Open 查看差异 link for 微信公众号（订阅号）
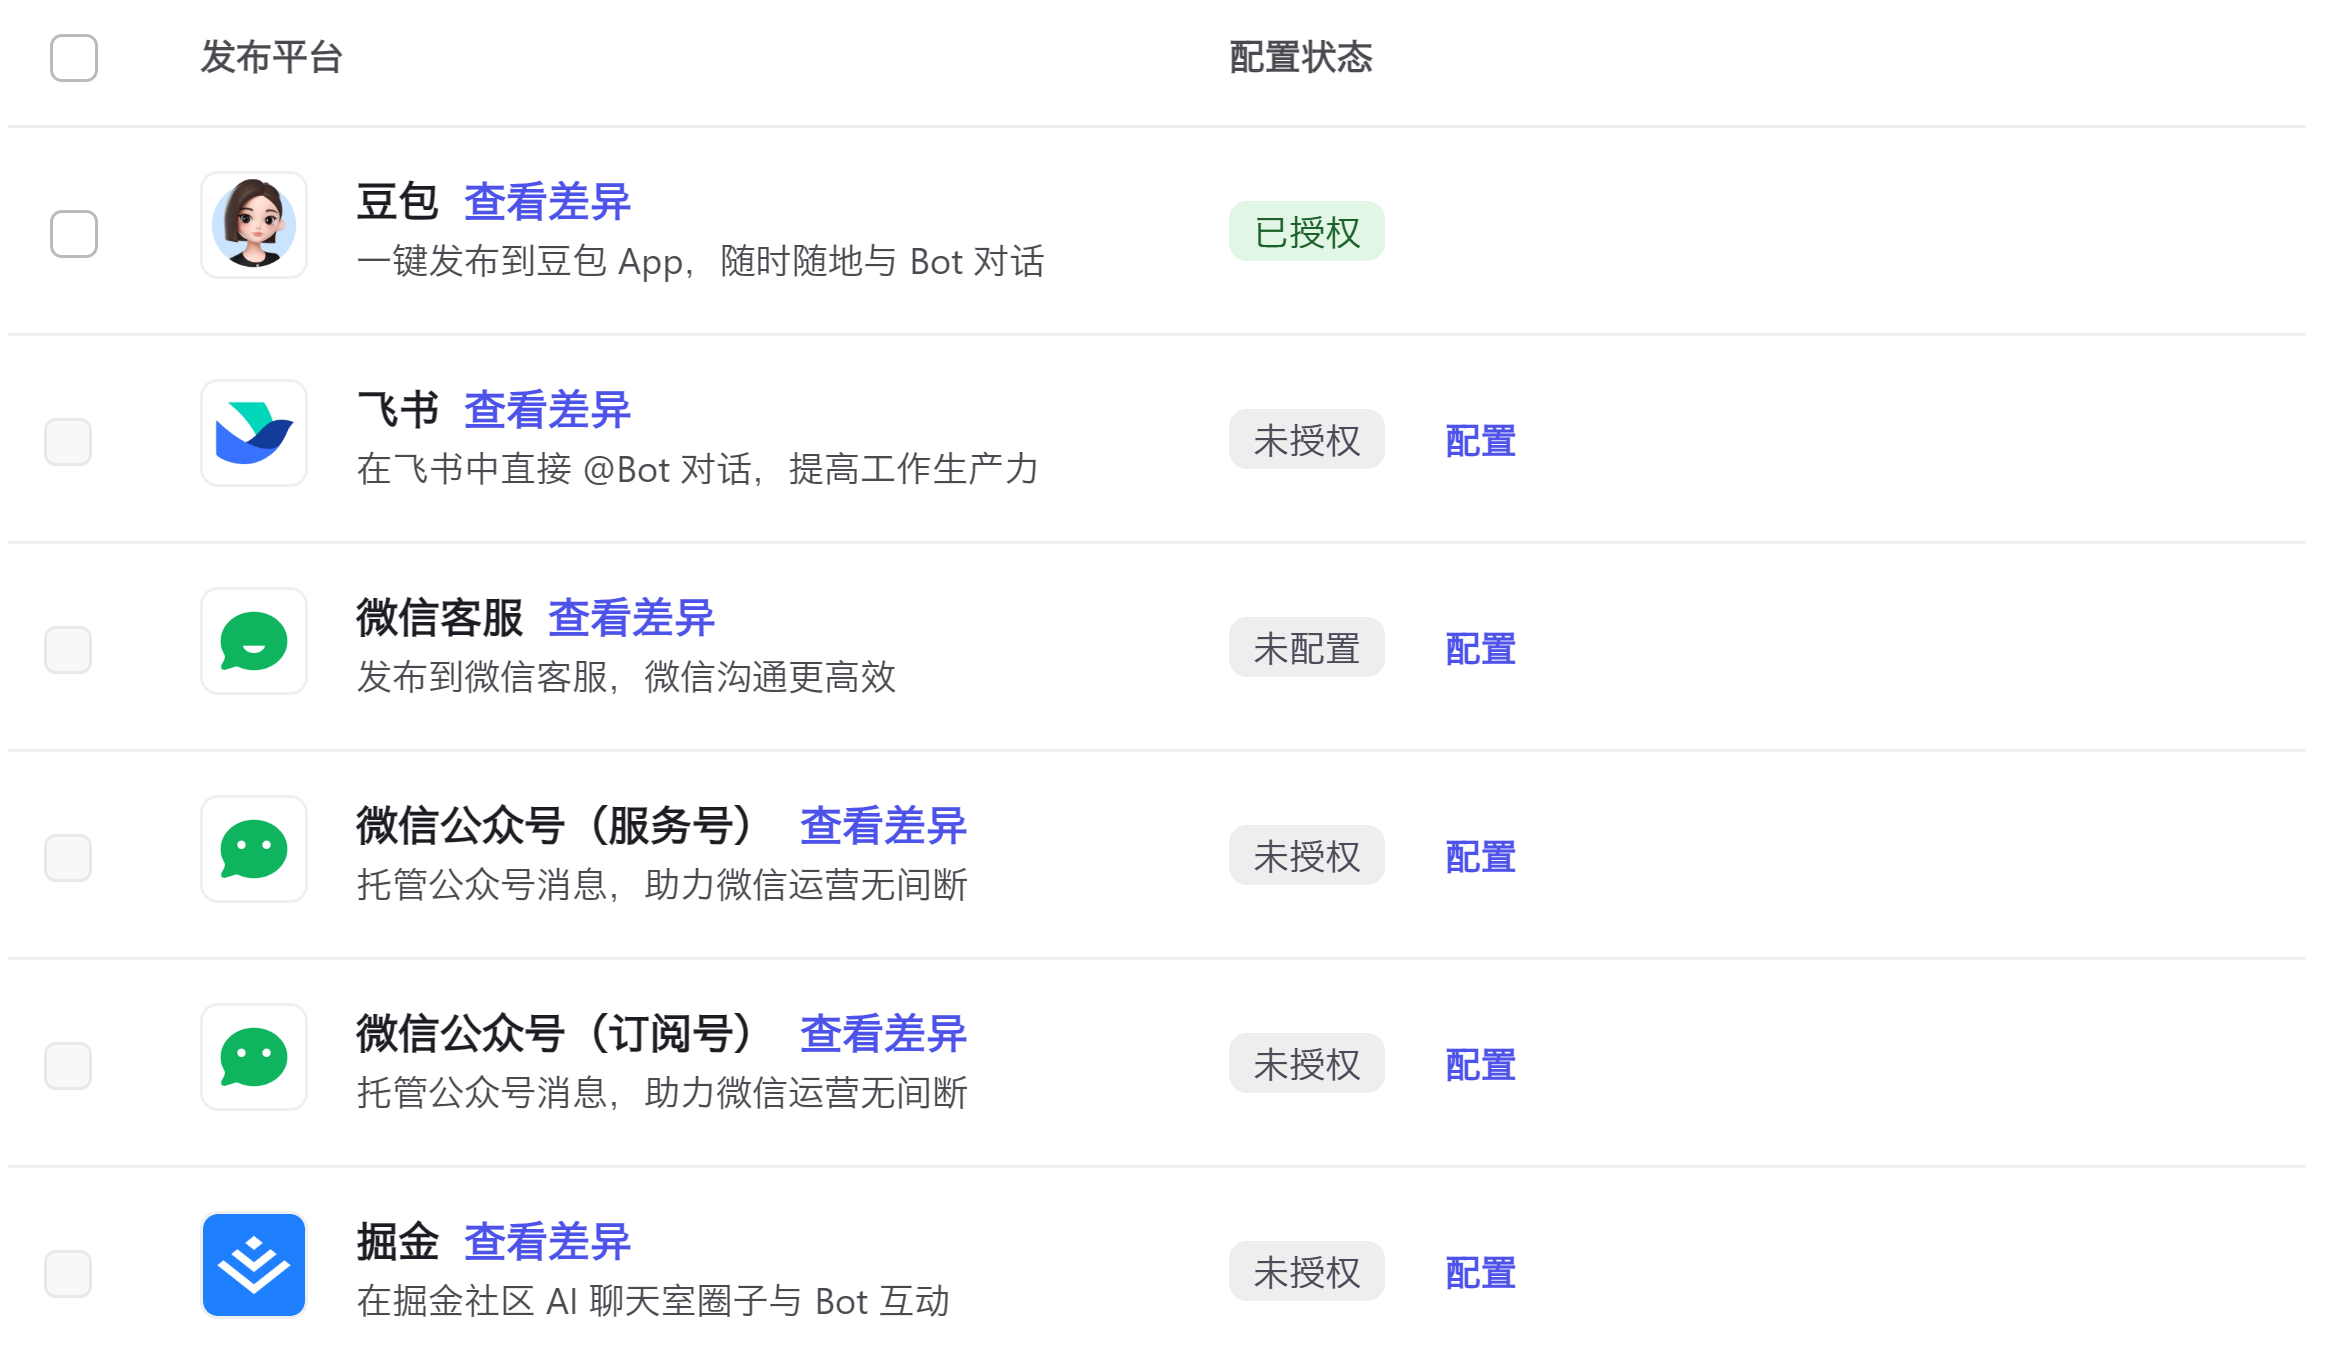Image resolution: width=2330 pixels, height=1370 pixels. (883, 1034)
